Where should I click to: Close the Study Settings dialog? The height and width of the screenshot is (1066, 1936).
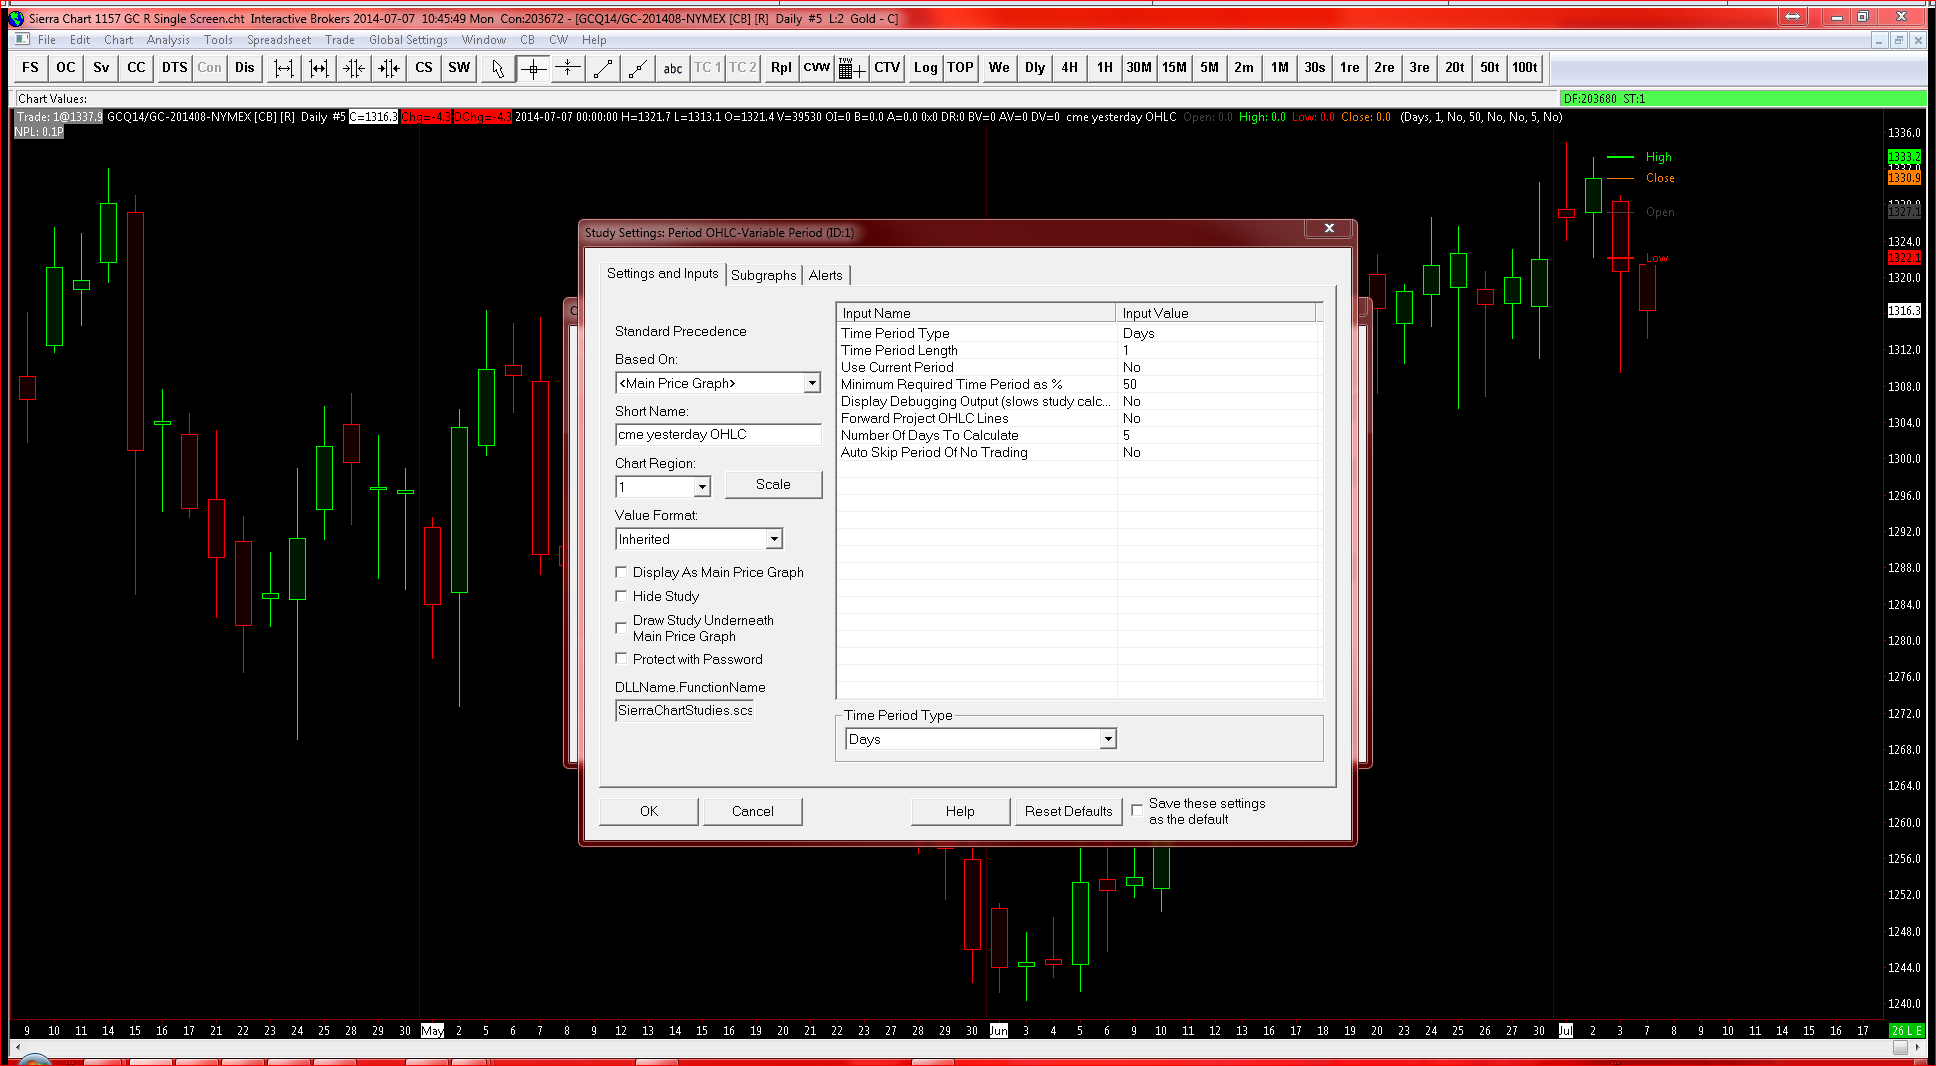tap(1329, 229)
